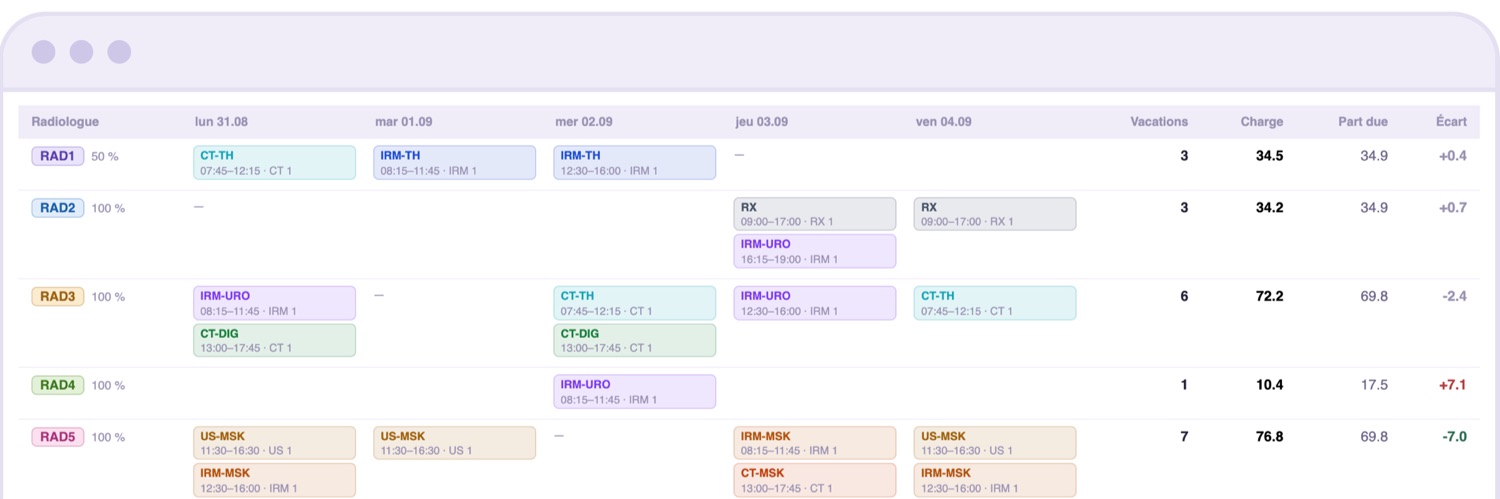The width and height of the screenshot is (1500, 499).
Task: Click RAD3 écart value -2.4
Action: click(x=1453, y=297)
